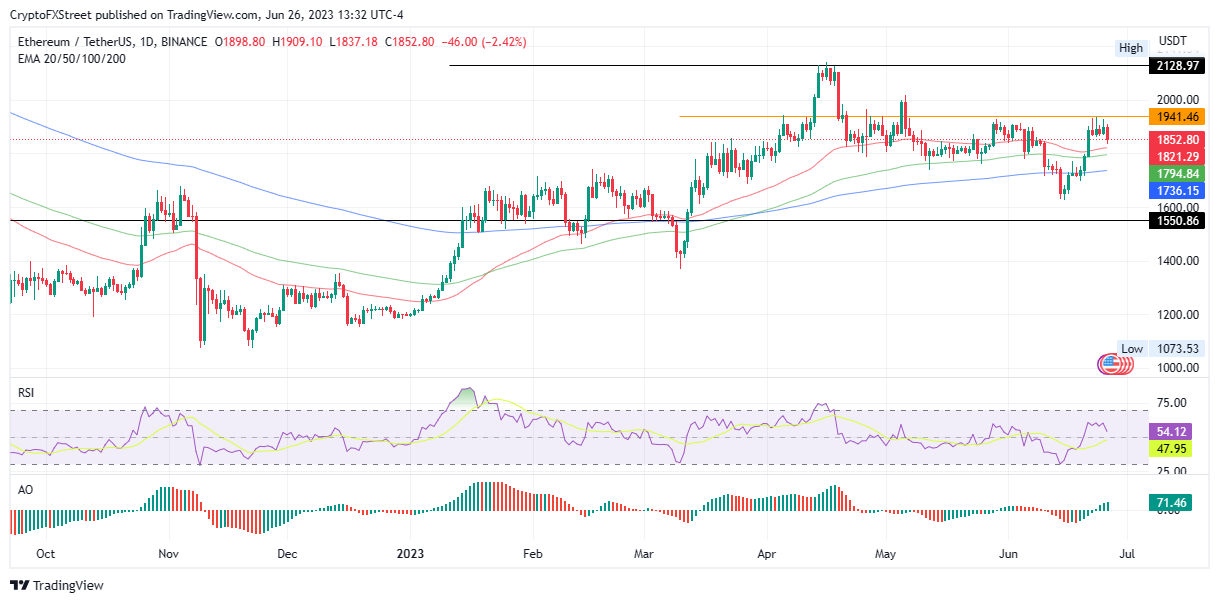Click the USDT currency label
This screenshot has width=1219, height=603.
click(1172, 41)
